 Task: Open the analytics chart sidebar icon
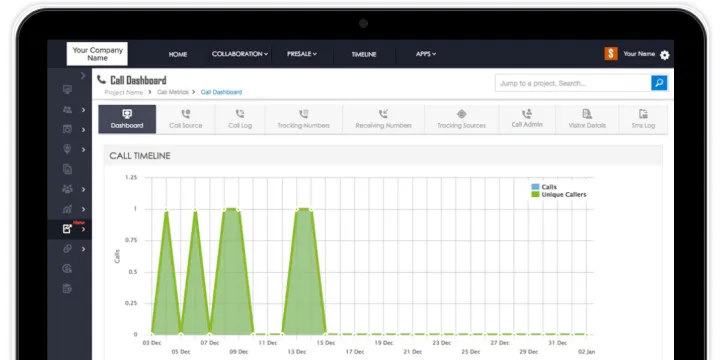click(x=68, y=209)
